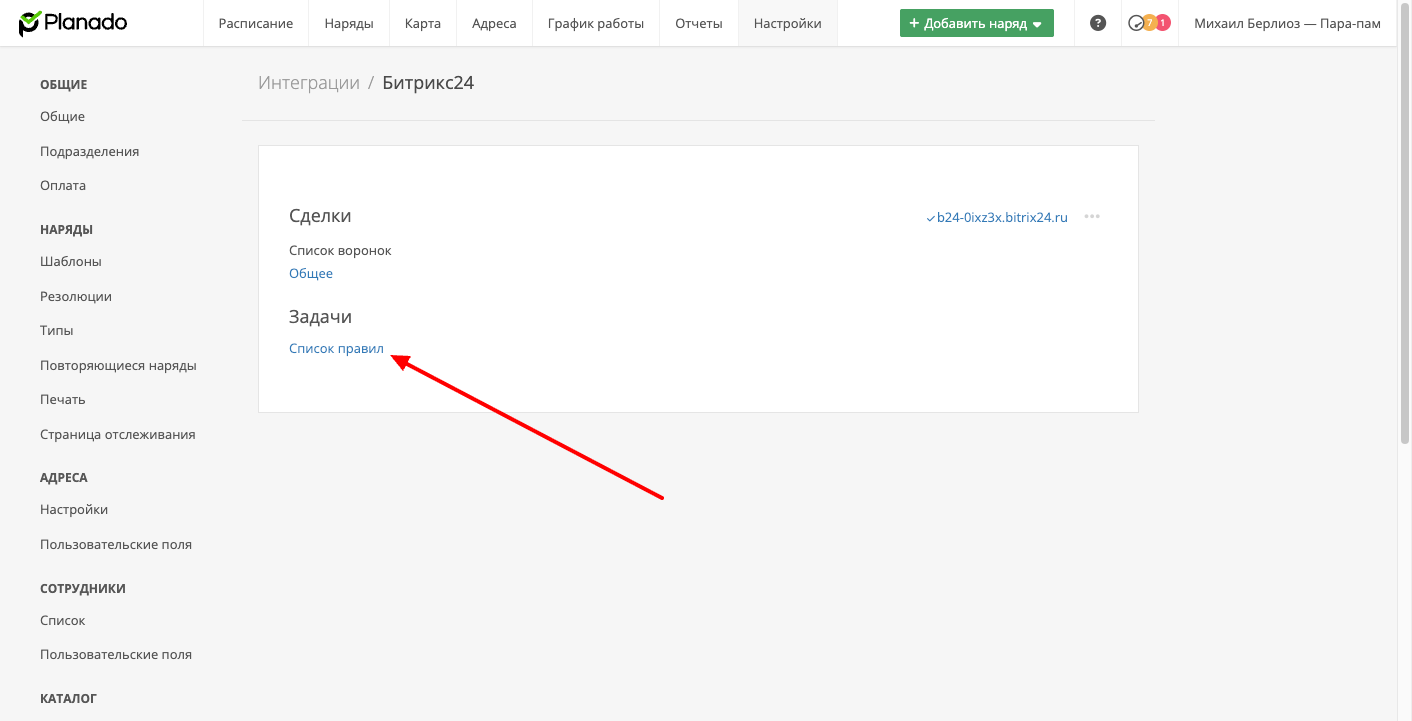The image size is (1412, 721).
Task: Select Подразделения in the sidebar
Action: coord(90,151)
